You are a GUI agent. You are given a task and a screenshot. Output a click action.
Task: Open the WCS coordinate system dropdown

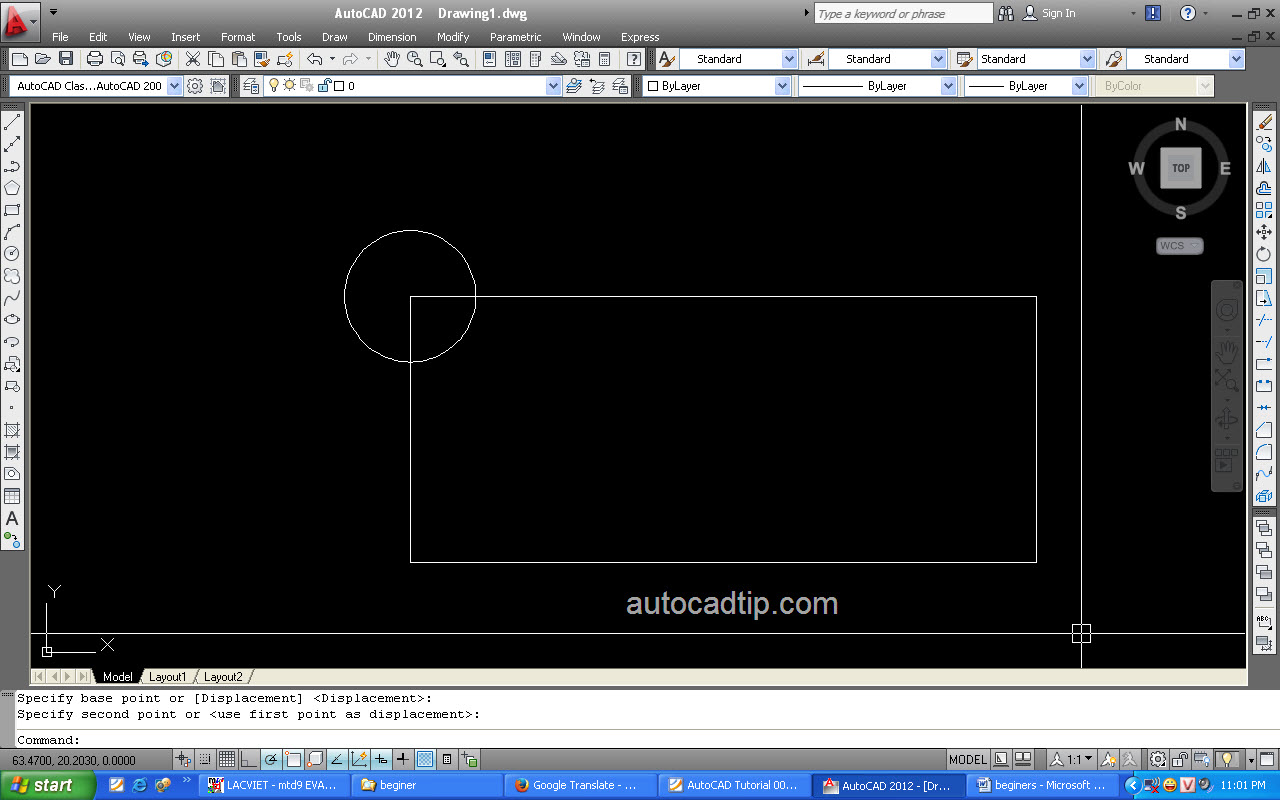[x=1180, y=245]
